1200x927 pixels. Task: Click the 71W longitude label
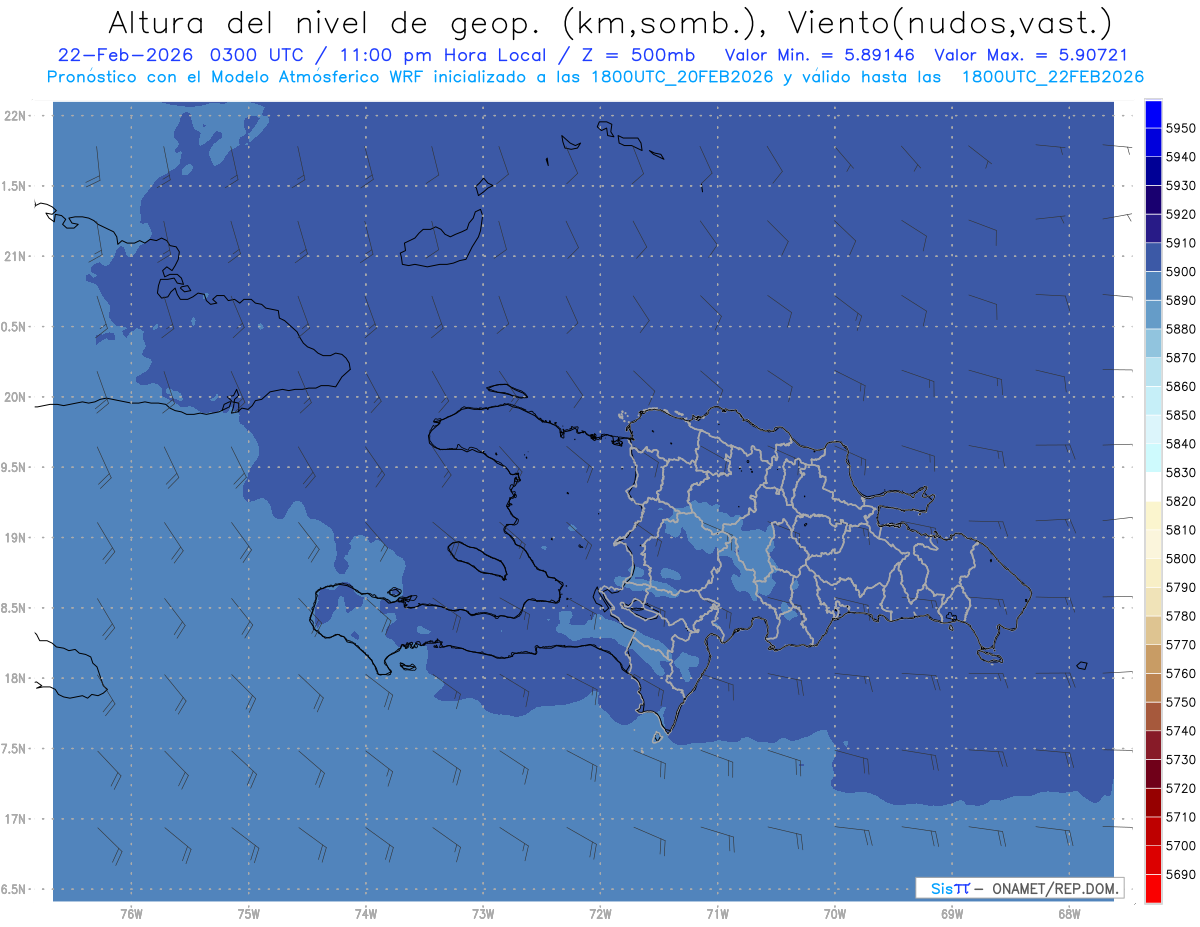[x=717, y=914]
